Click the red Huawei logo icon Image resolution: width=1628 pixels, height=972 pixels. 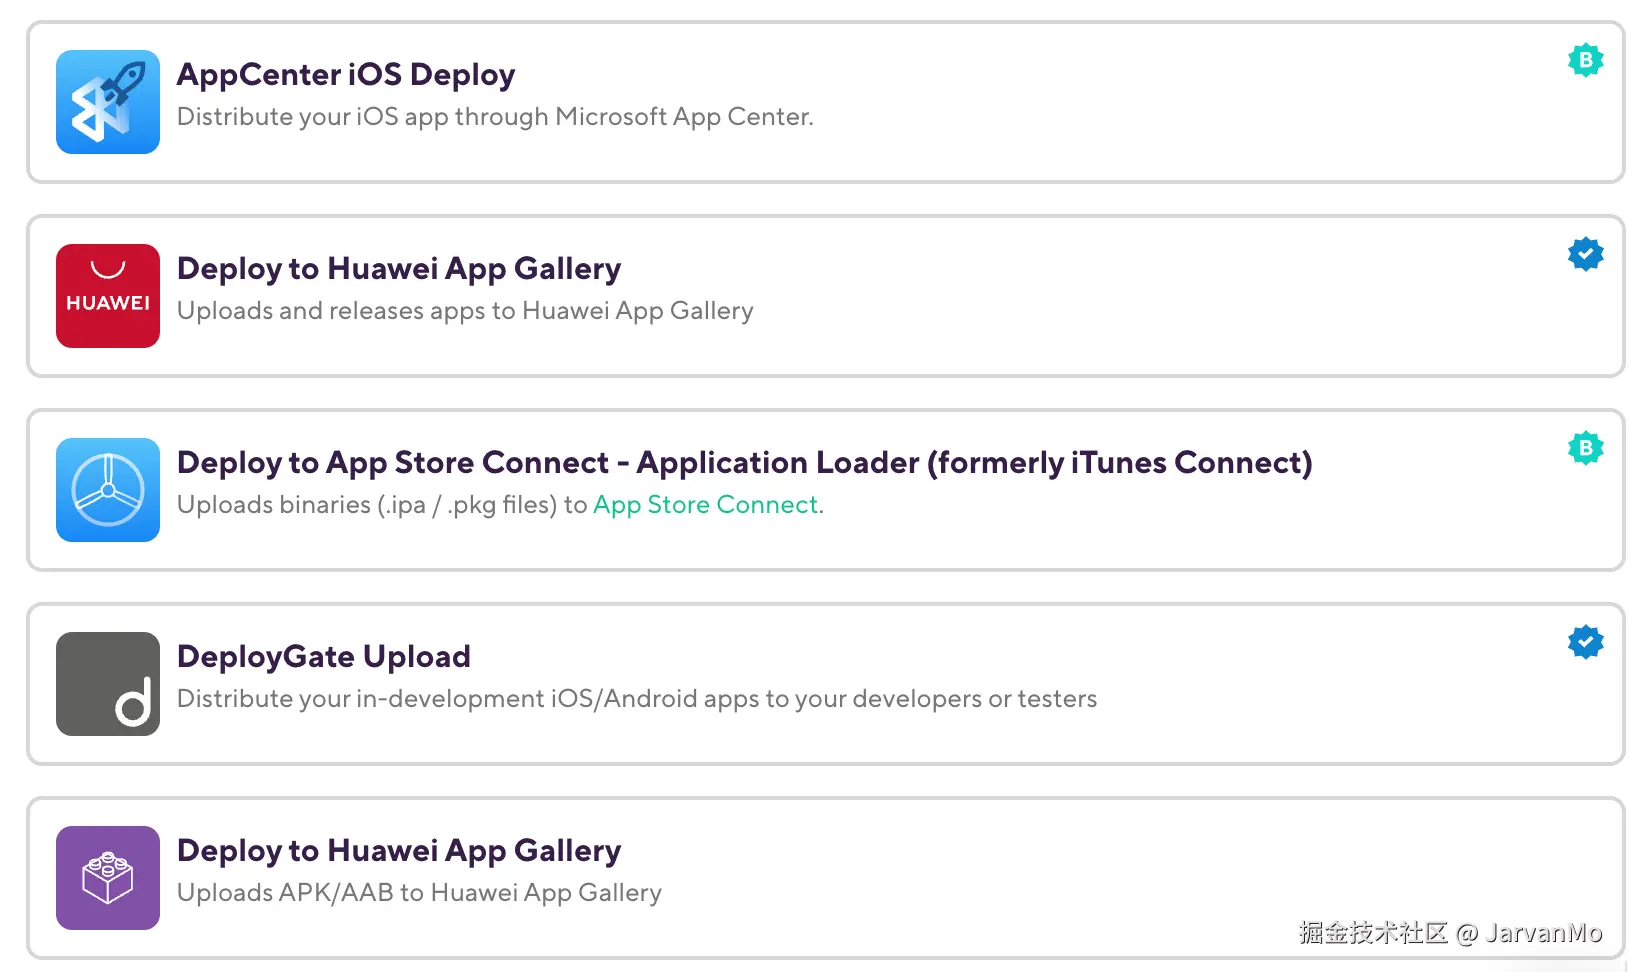pyautogui.click(x=108, y=296)
